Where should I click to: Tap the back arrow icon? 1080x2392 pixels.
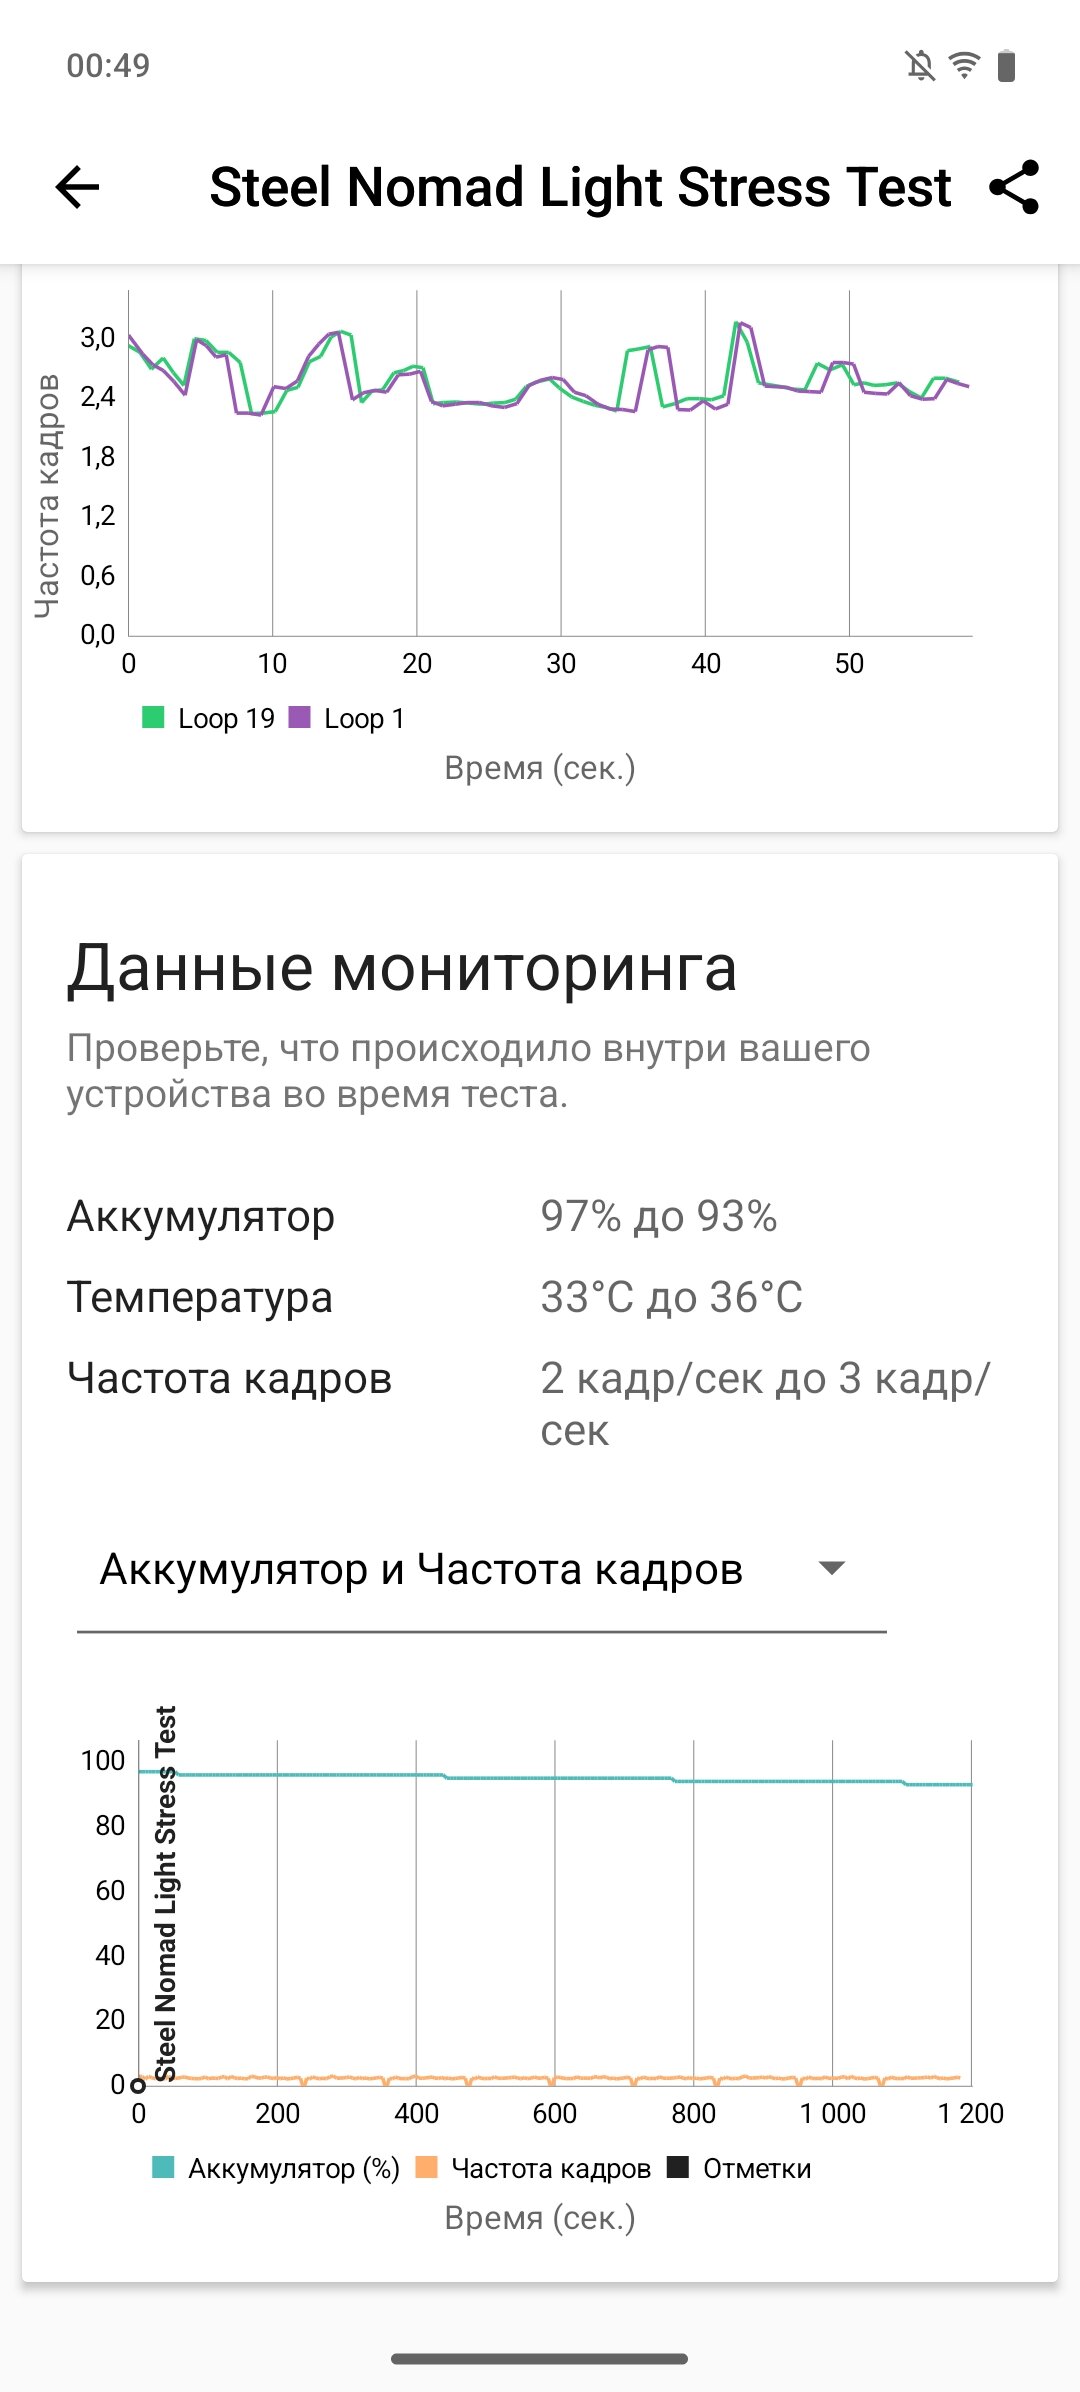point(78,187)
